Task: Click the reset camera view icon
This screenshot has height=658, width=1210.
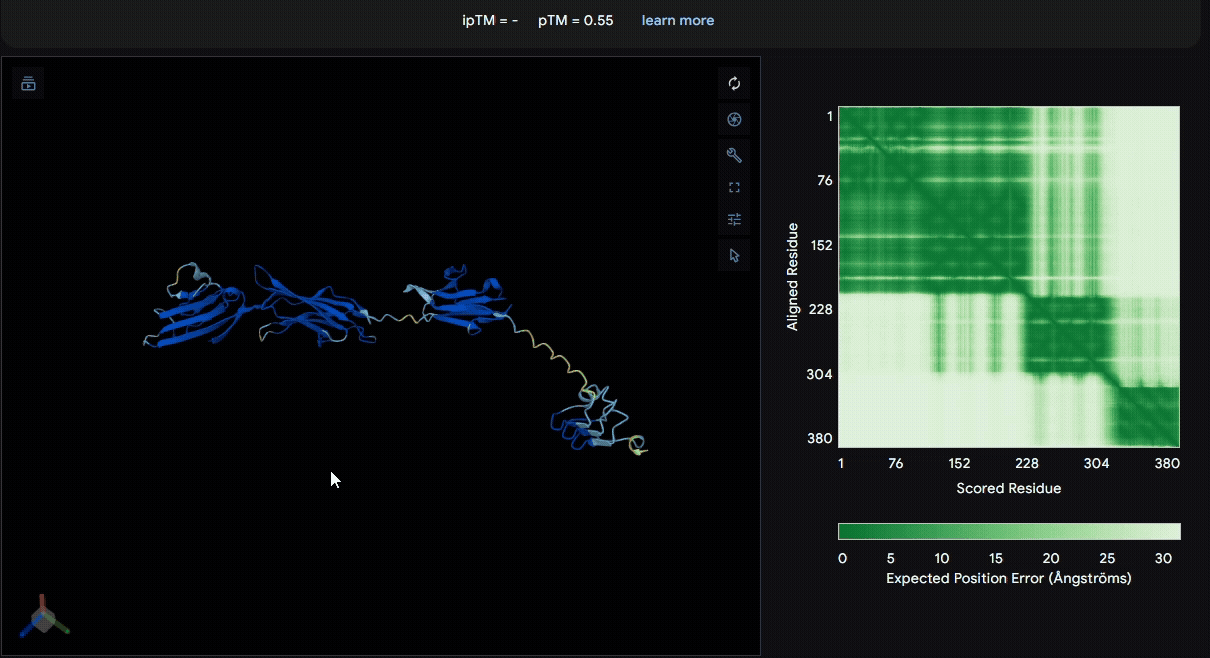Action: point(734,84)
